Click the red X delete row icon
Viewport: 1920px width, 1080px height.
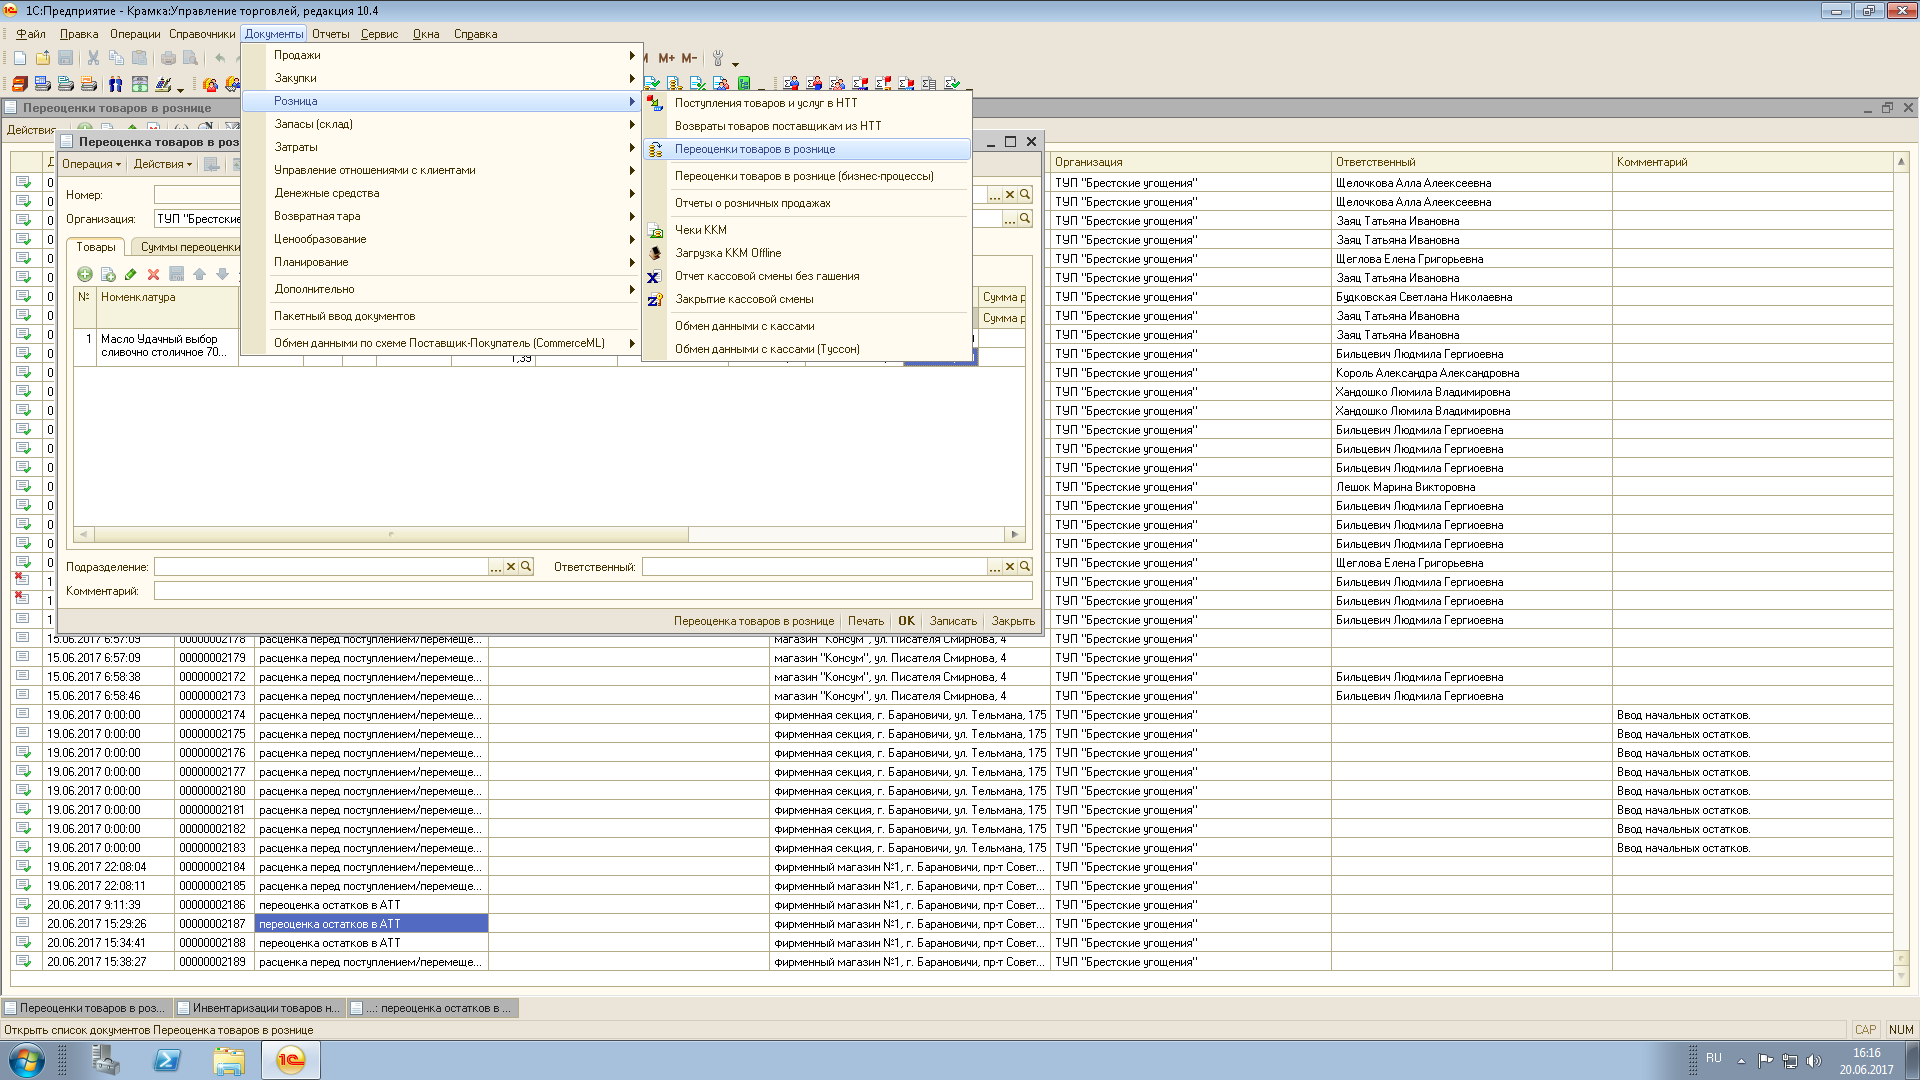(x=153, y=274)
